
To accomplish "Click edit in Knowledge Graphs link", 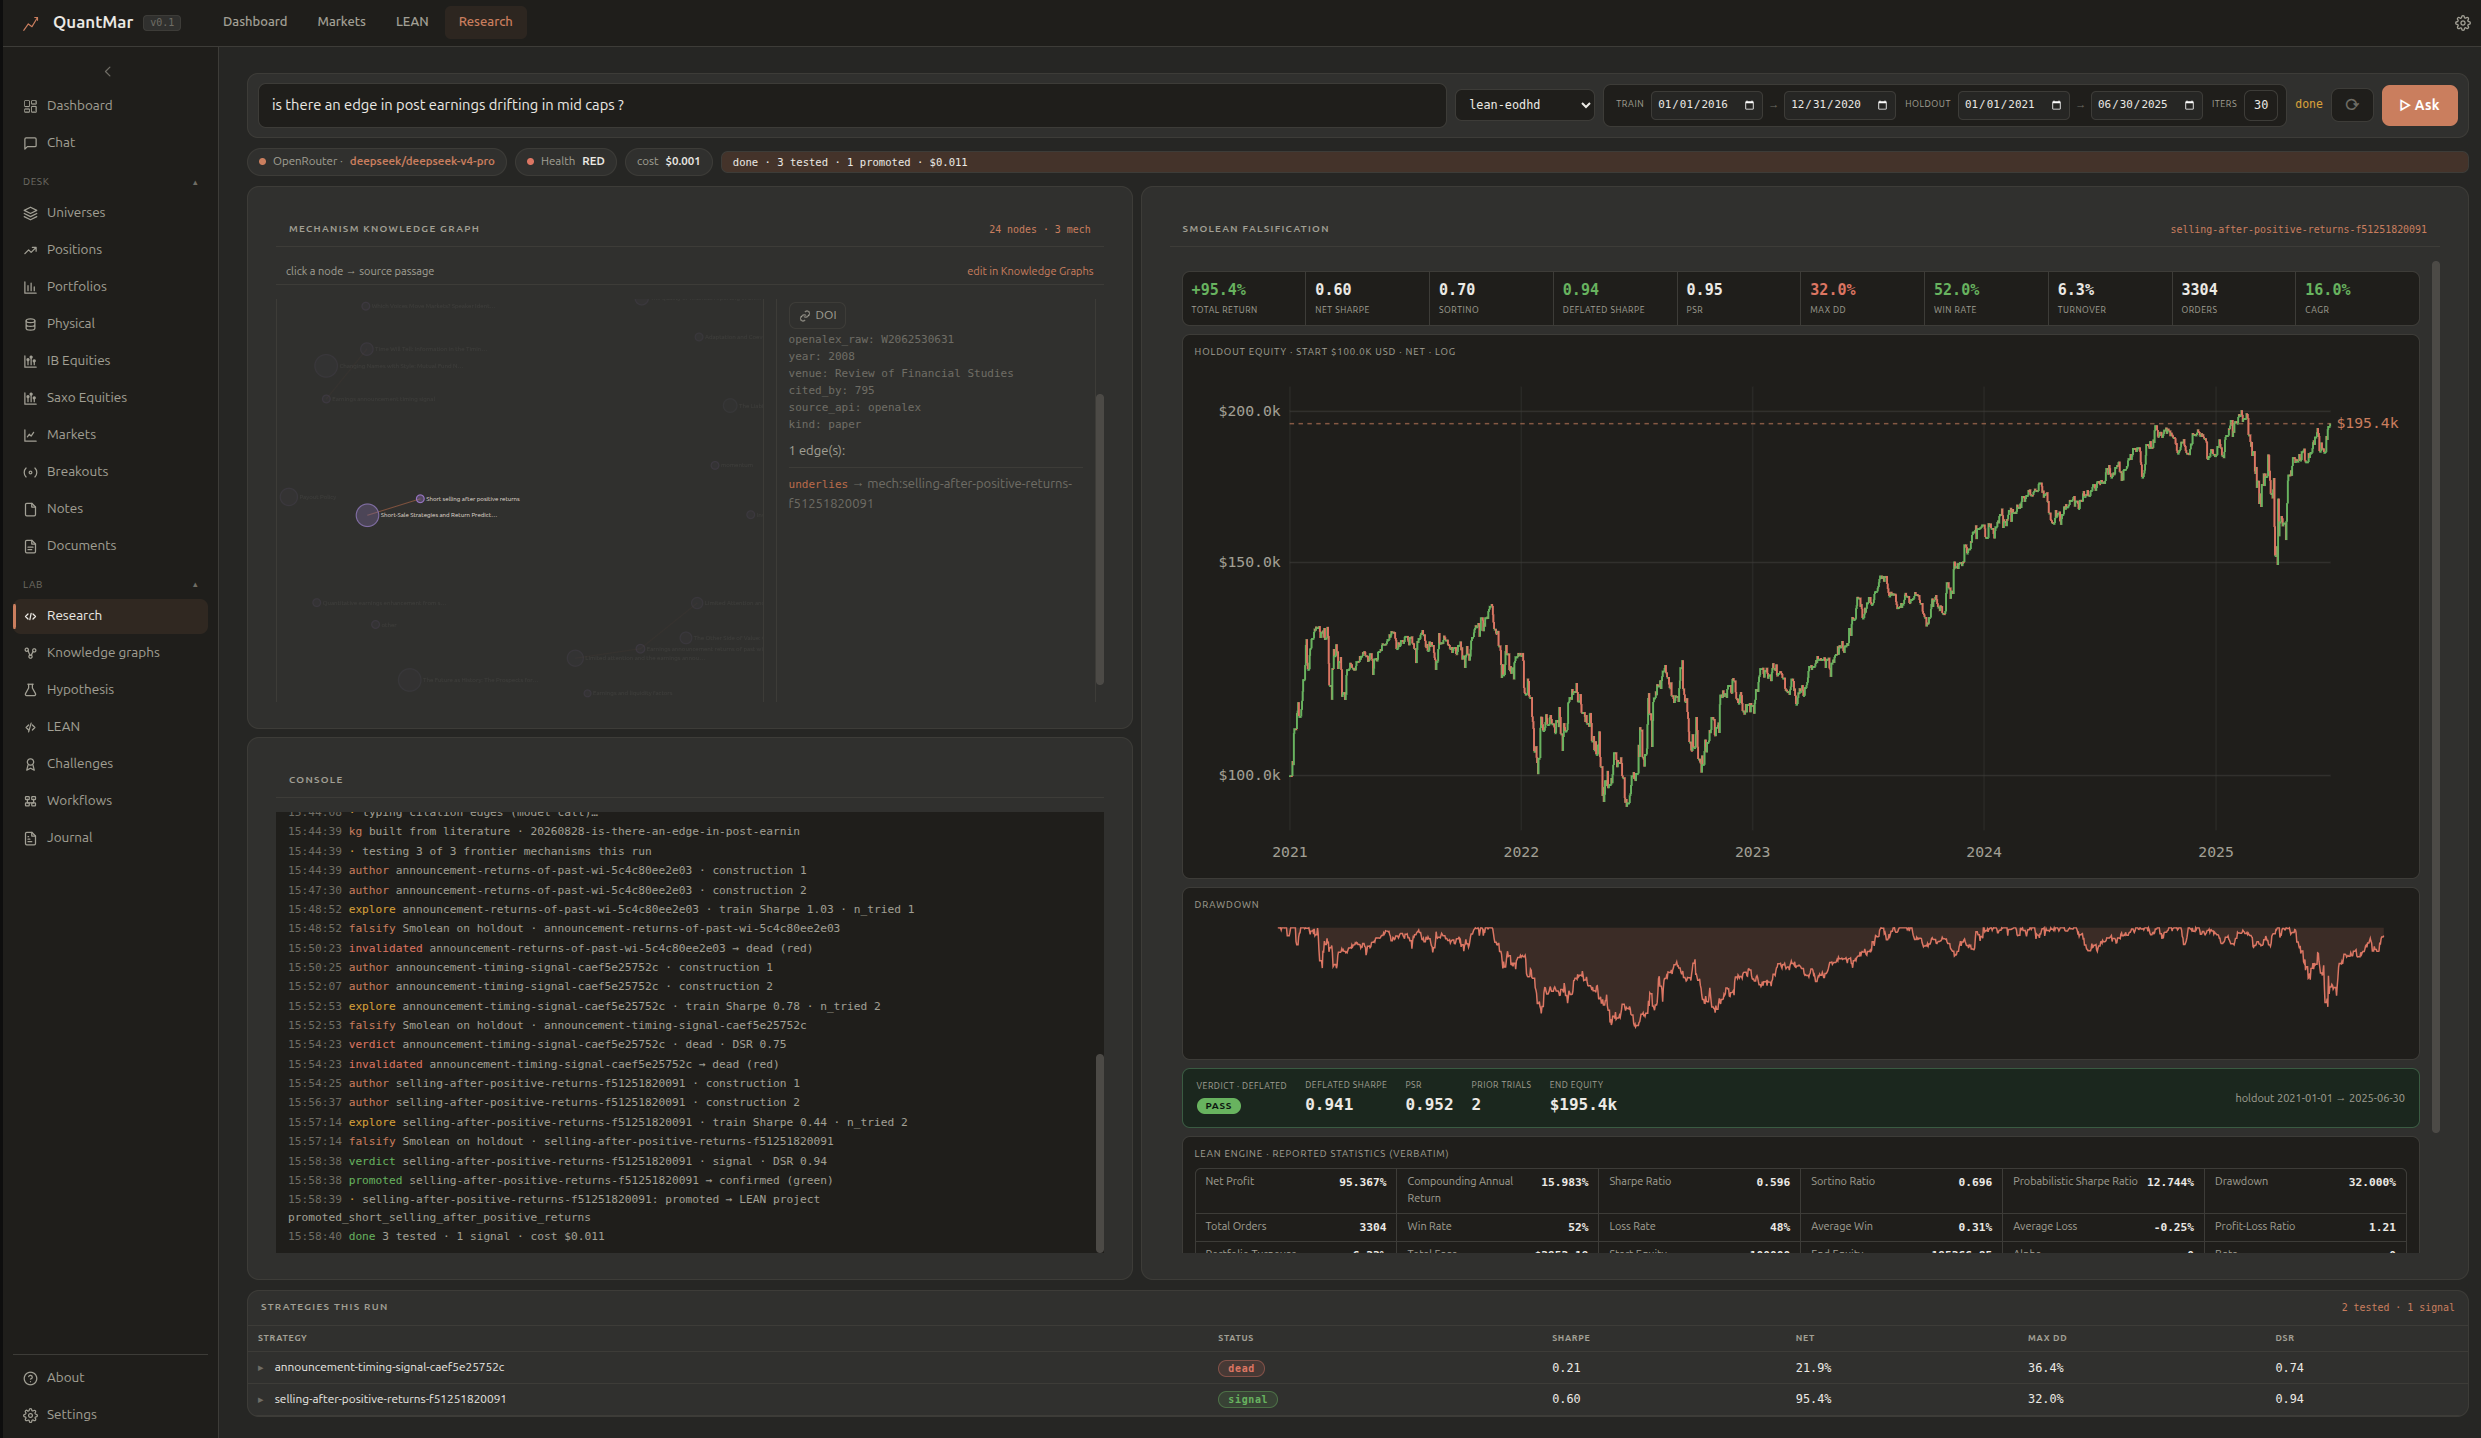I will coord(1030,272).
